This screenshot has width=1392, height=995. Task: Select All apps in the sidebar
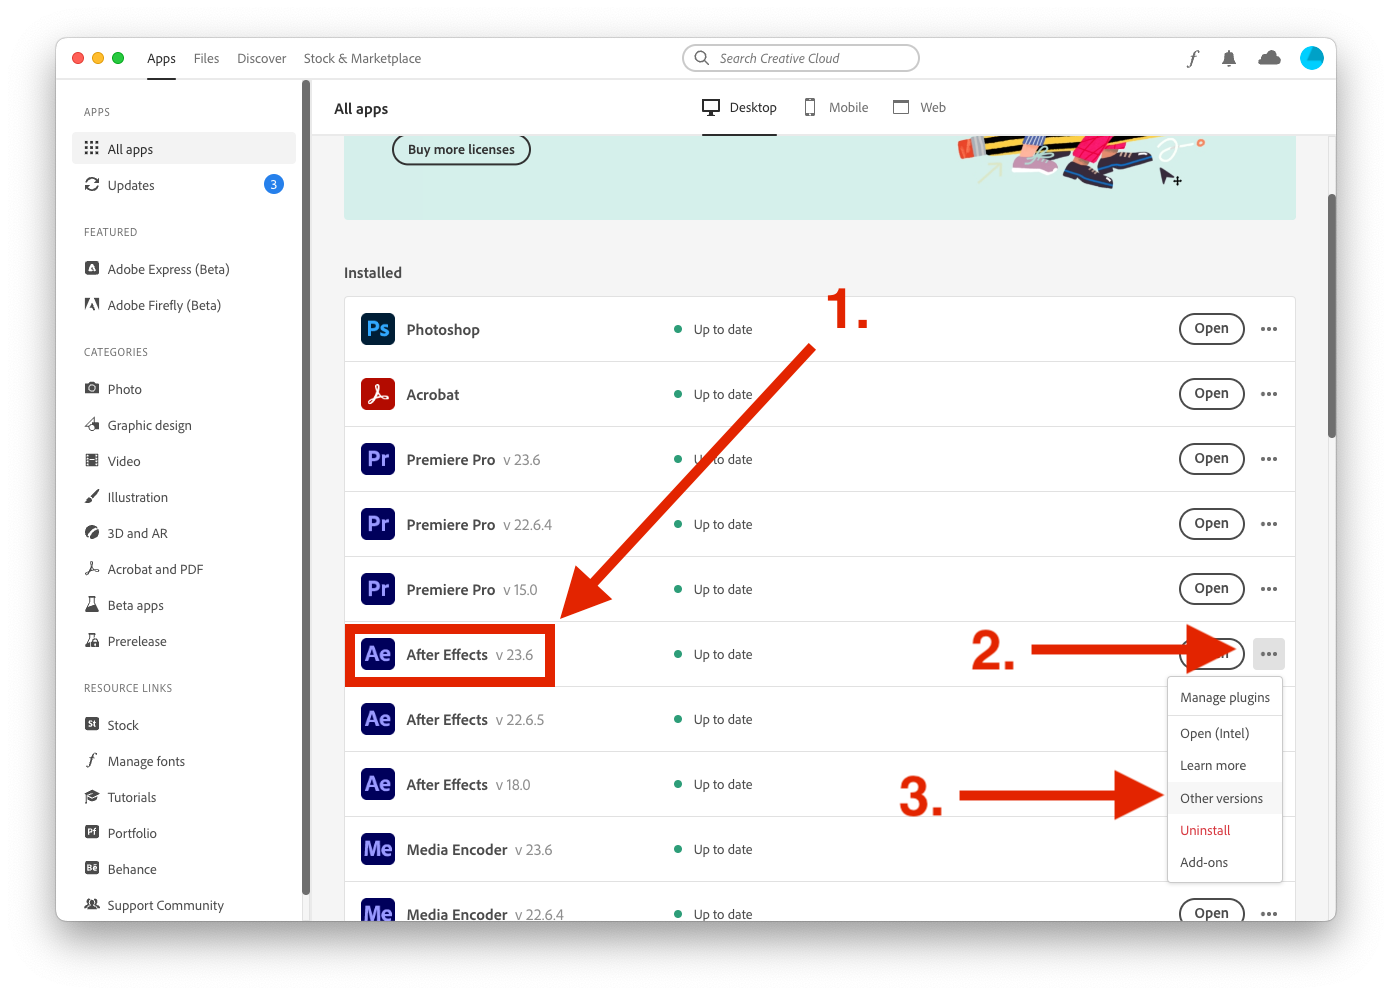pos(184,148)
